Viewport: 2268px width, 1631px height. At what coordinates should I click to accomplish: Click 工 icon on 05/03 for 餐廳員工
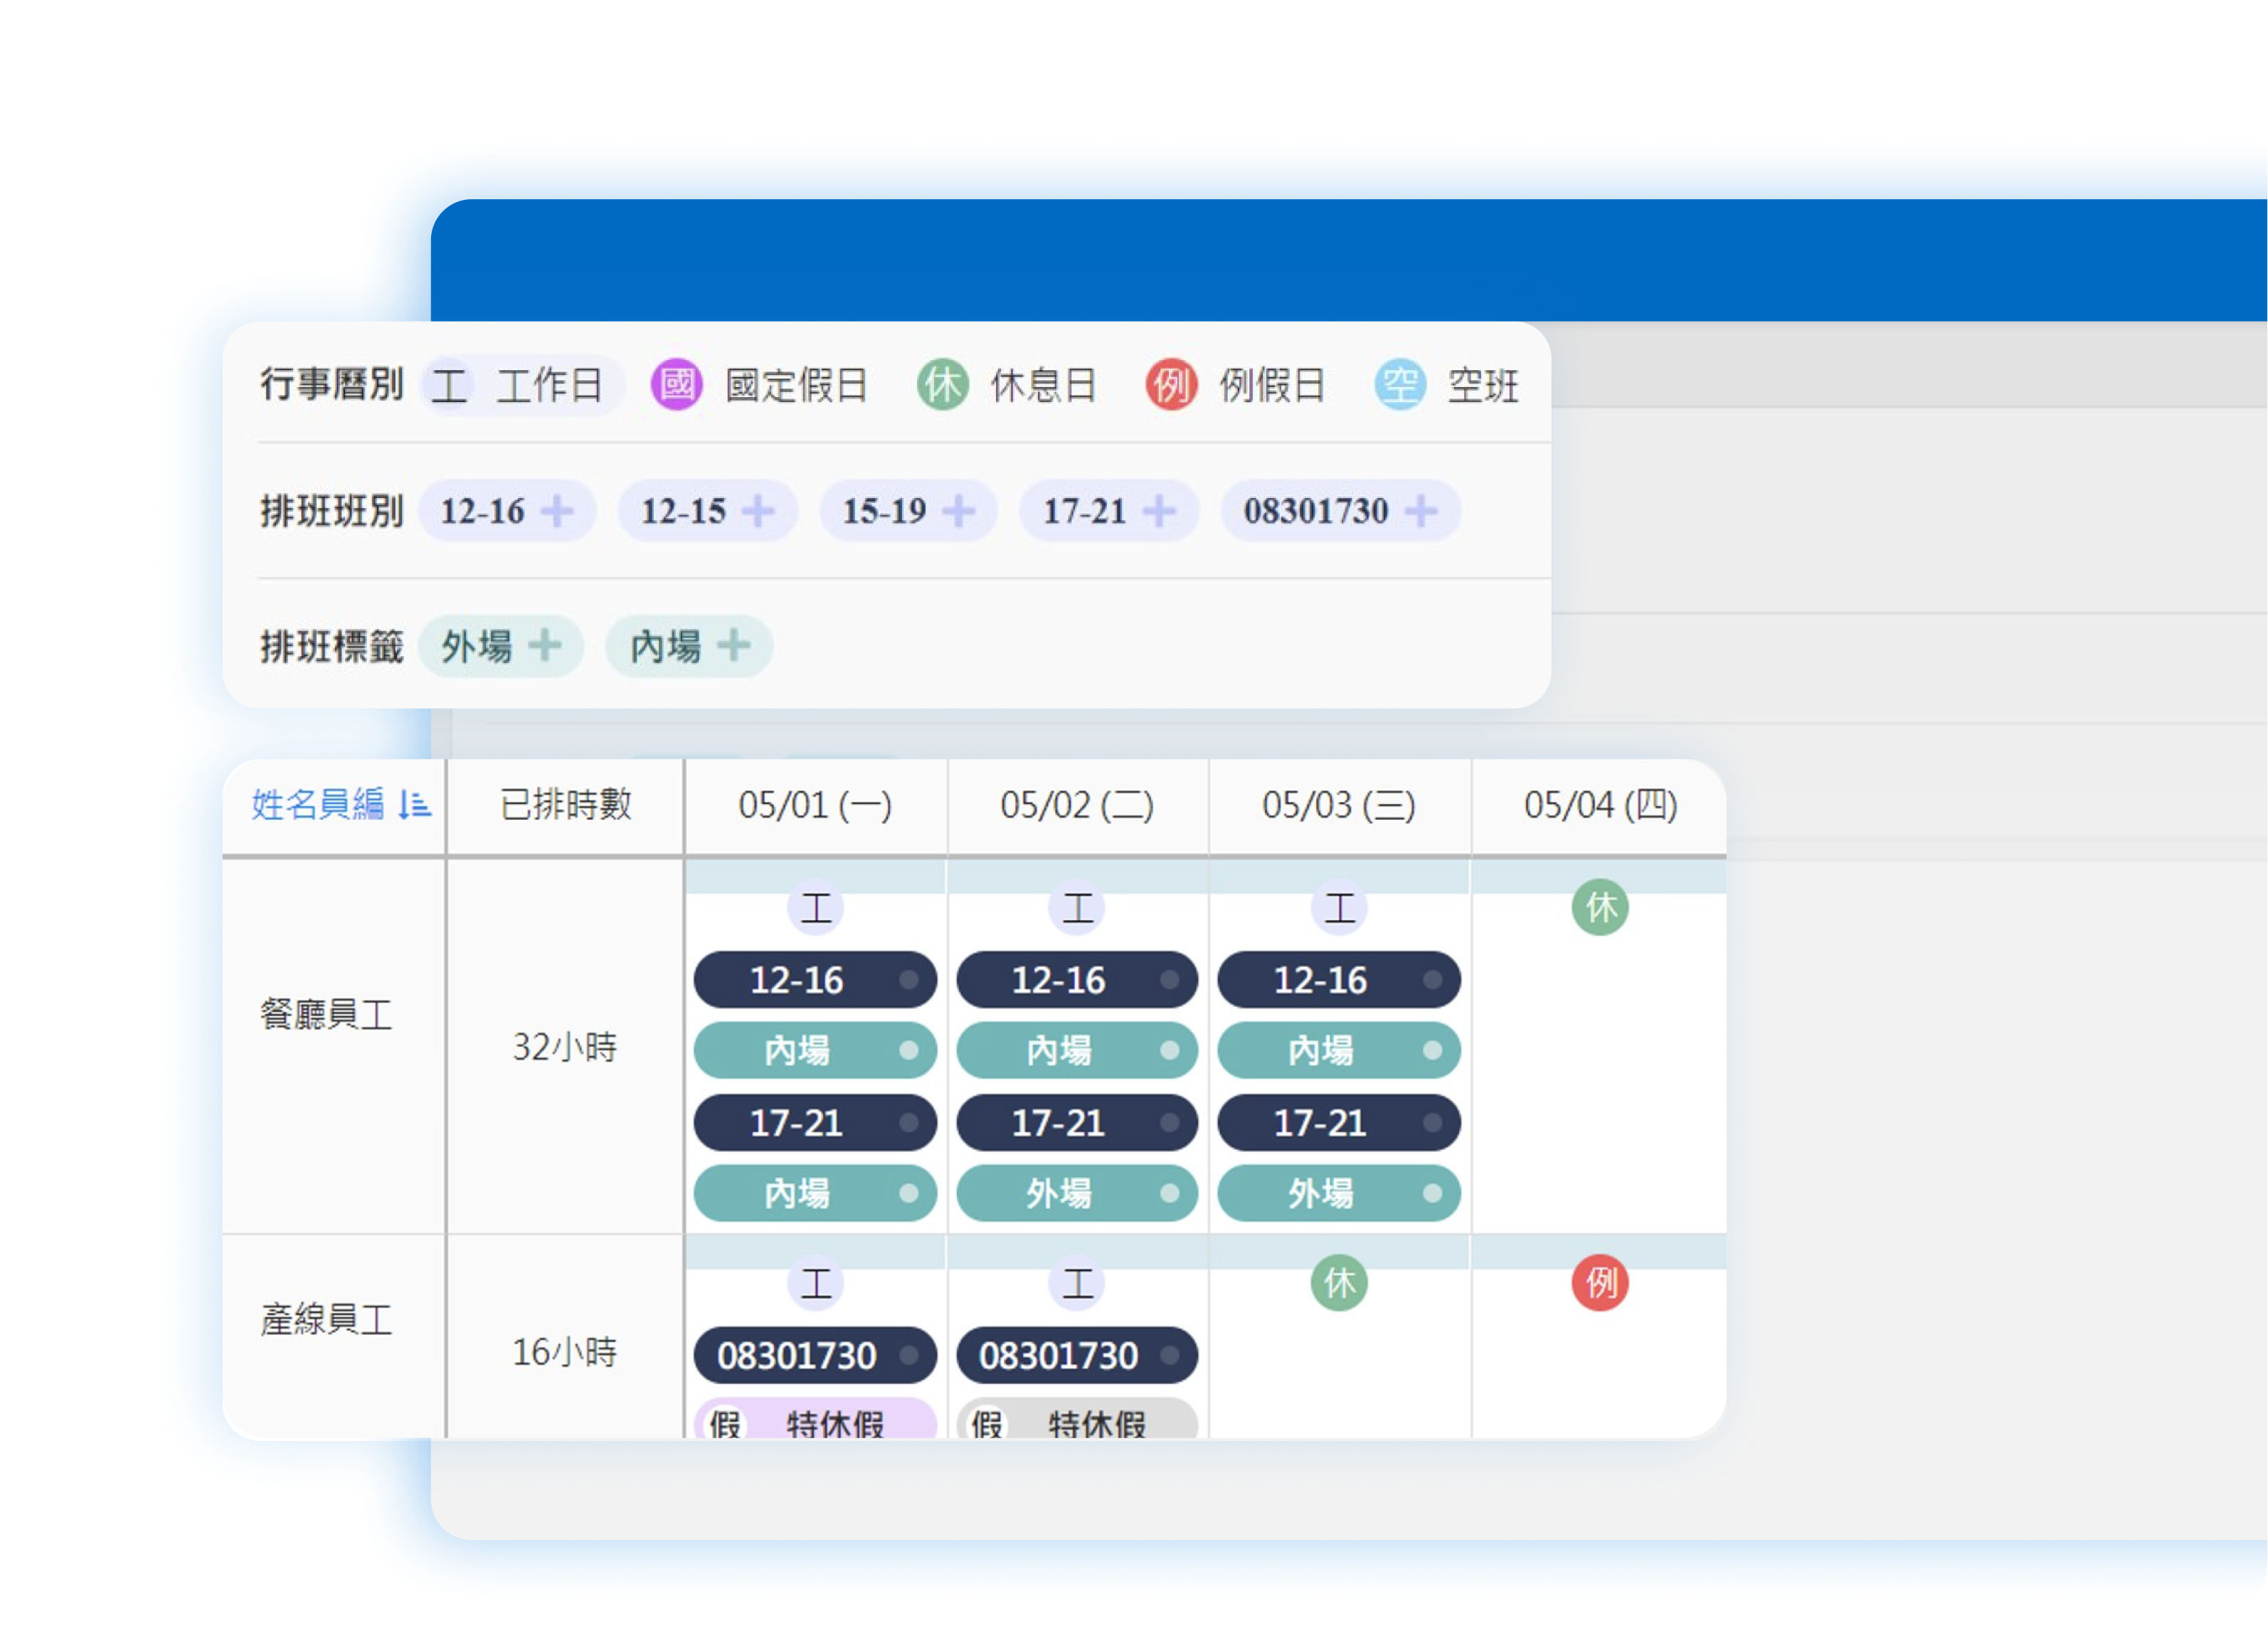1339,908
